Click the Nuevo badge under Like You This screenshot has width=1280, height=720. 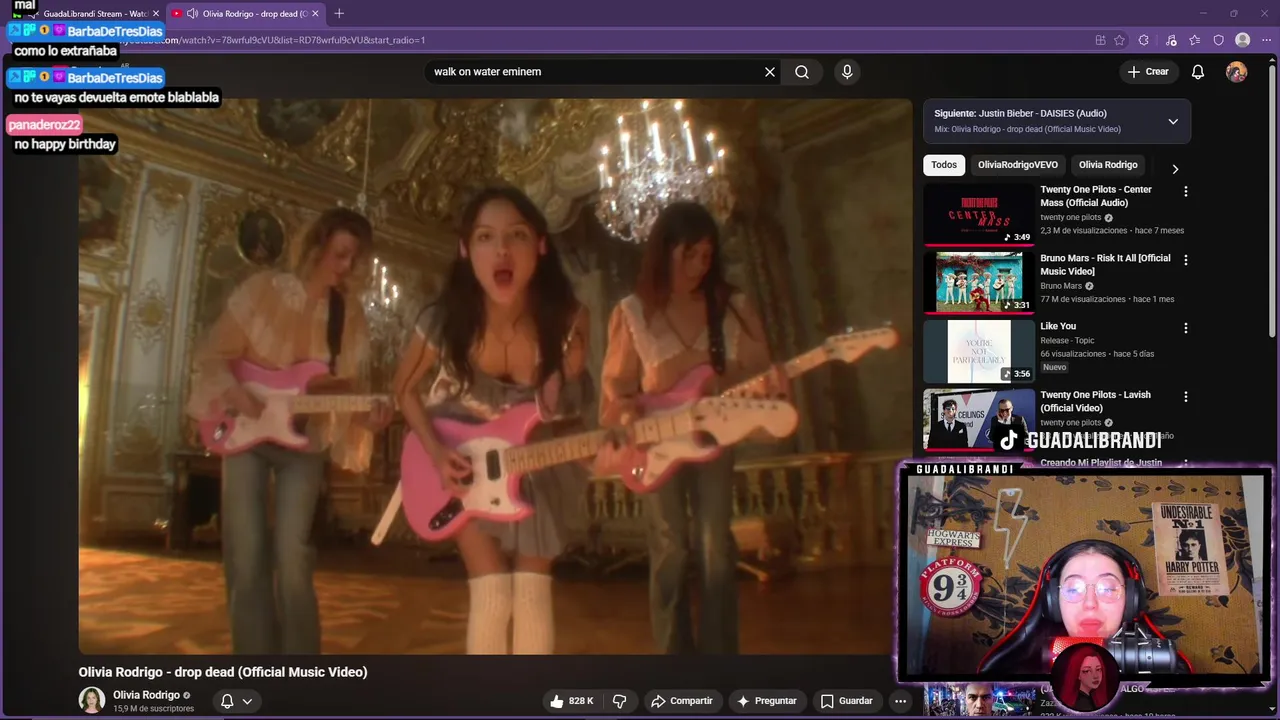(x=1055, y=367)
